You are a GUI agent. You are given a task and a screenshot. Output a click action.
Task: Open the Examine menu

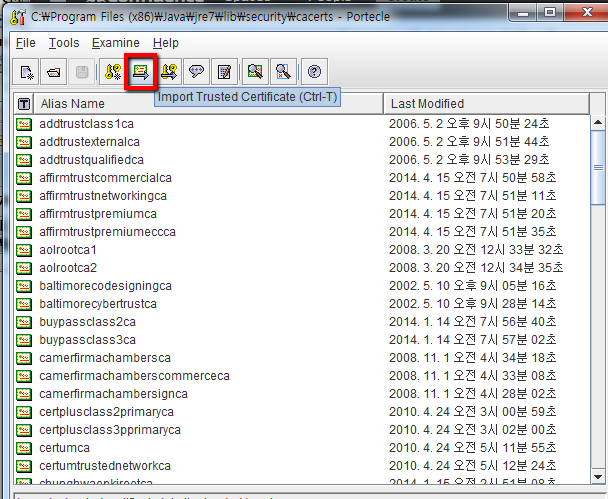click(116, 43)
